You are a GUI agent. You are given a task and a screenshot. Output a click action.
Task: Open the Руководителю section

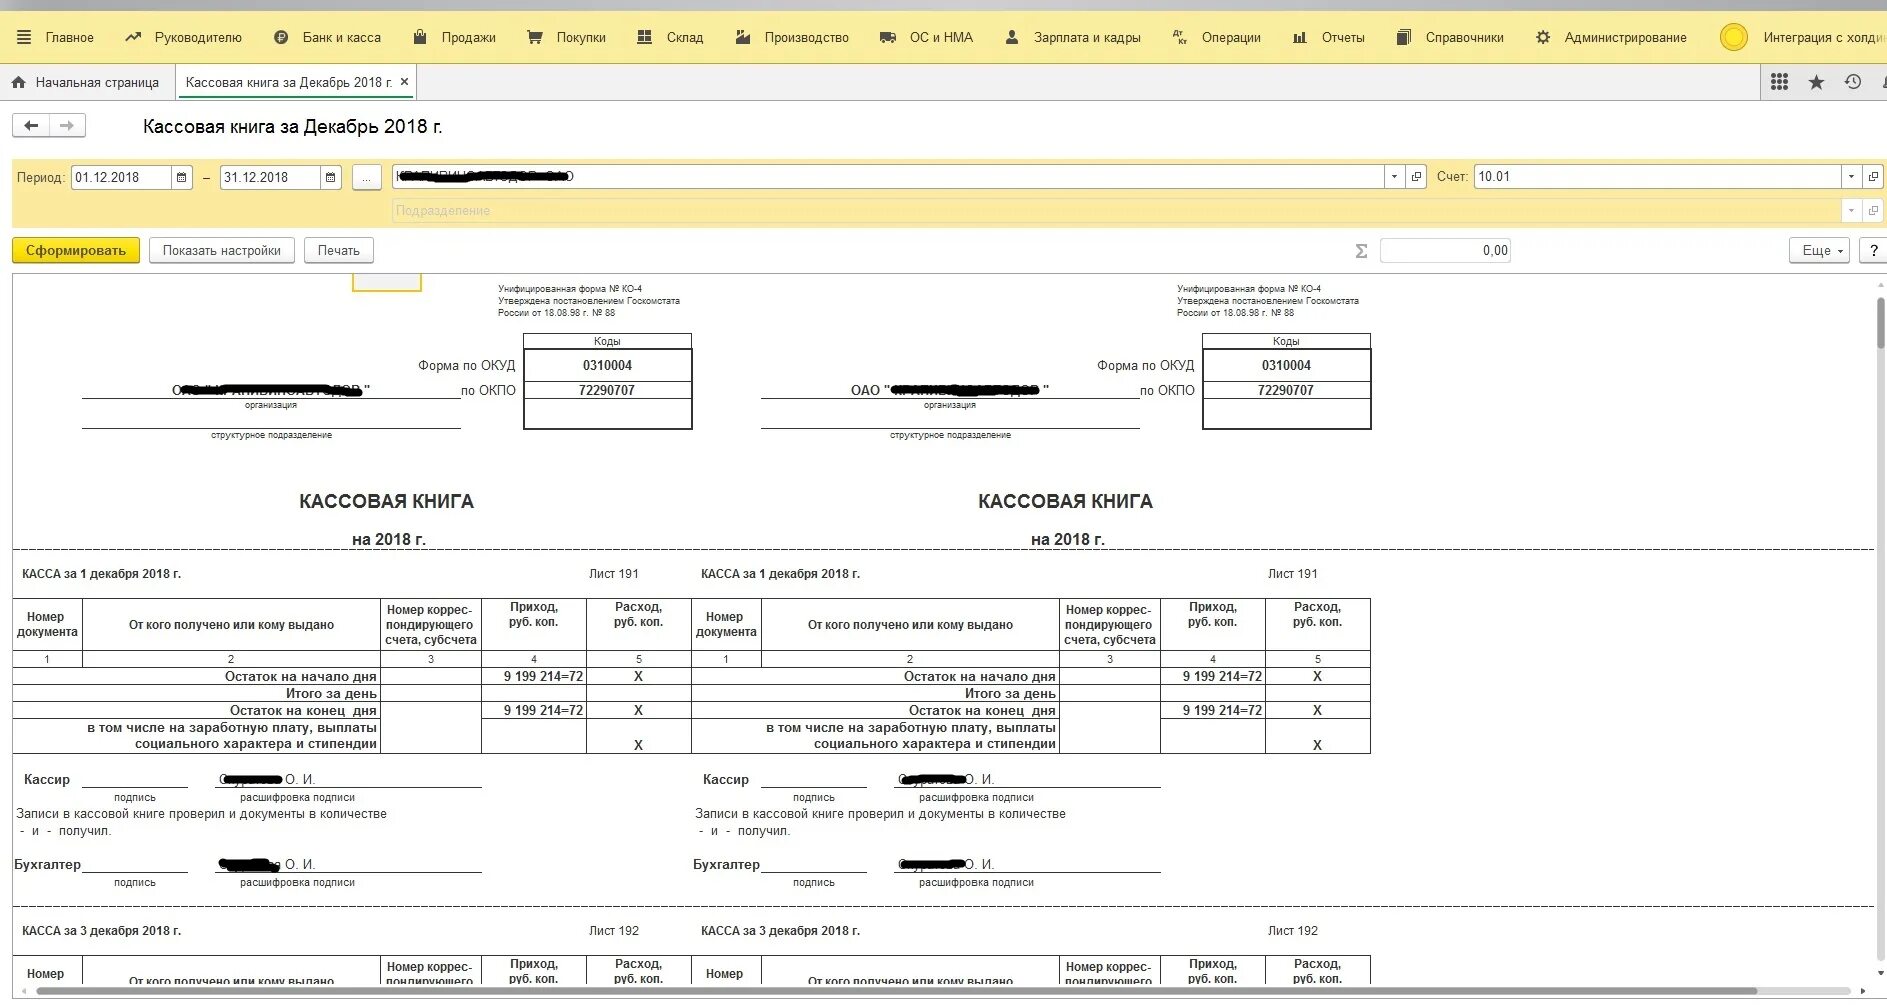[198, 37]
